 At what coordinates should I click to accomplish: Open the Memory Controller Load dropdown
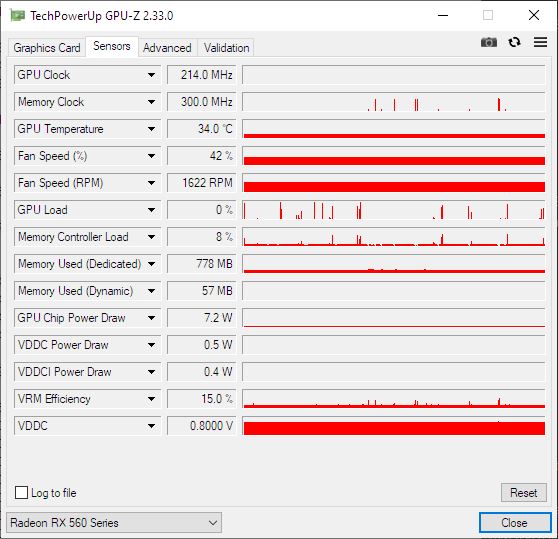(151, 237)
